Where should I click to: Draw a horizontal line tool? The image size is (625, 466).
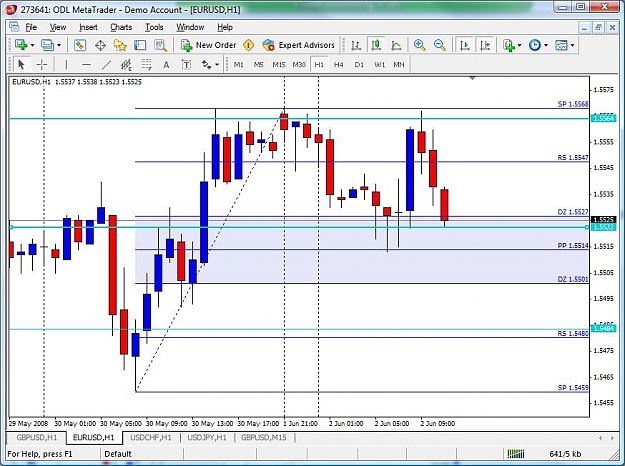[86, 65]
